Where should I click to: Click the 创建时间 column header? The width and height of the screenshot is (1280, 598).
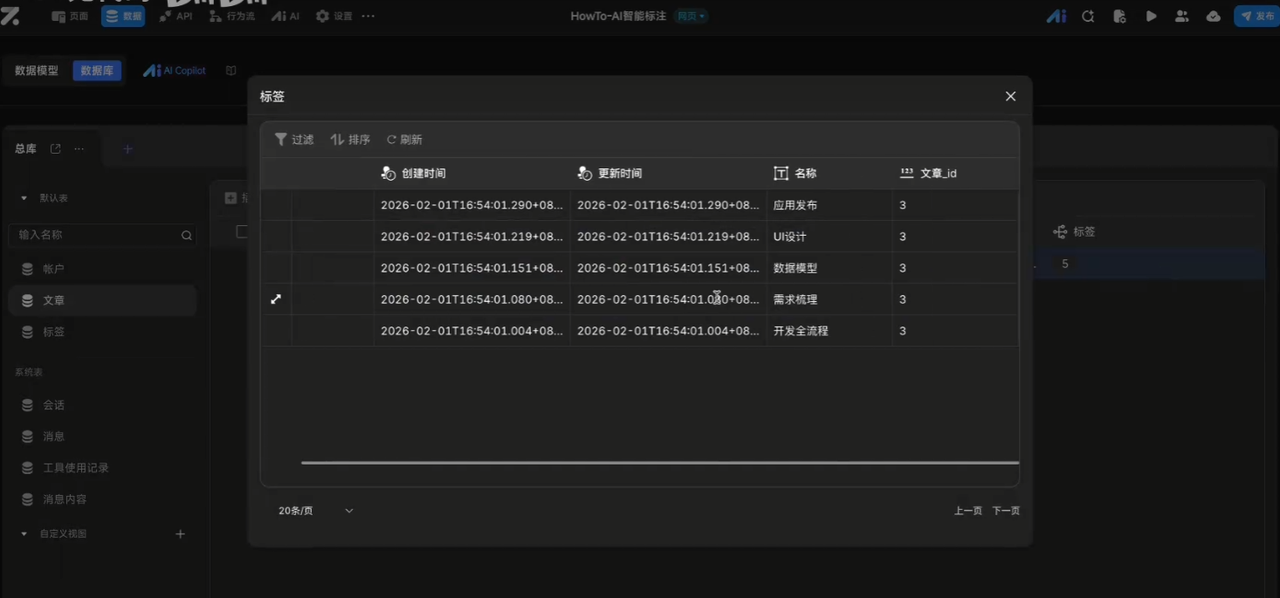(472, 173)
